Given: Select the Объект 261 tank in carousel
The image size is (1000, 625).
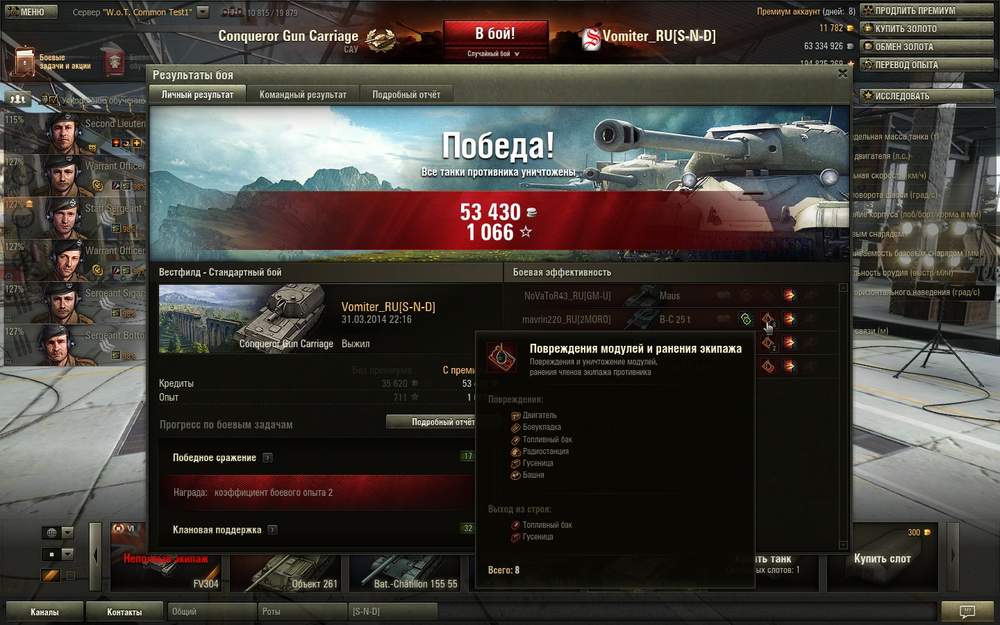Looking at the screenshot, I should click(x=285, y=573).
